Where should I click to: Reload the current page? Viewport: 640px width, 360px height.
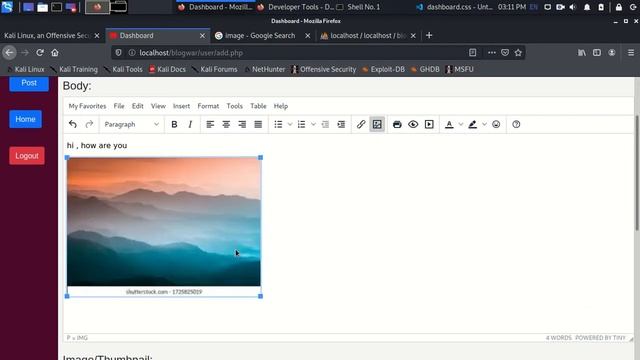tap(40, 53)
